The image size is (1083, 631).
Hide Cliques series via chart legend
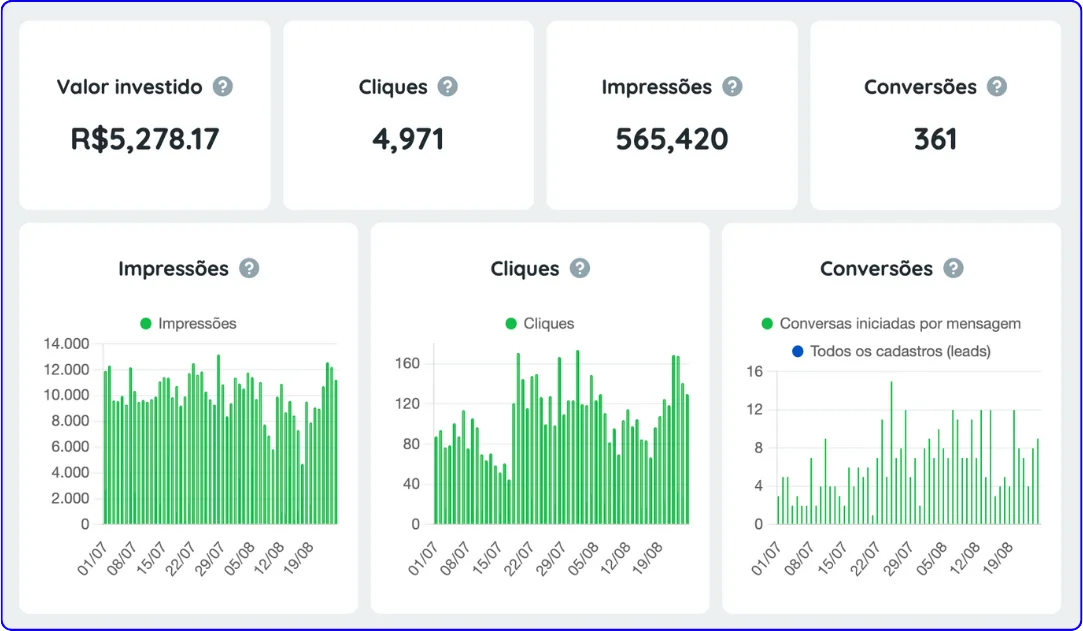tap(540, 323)
